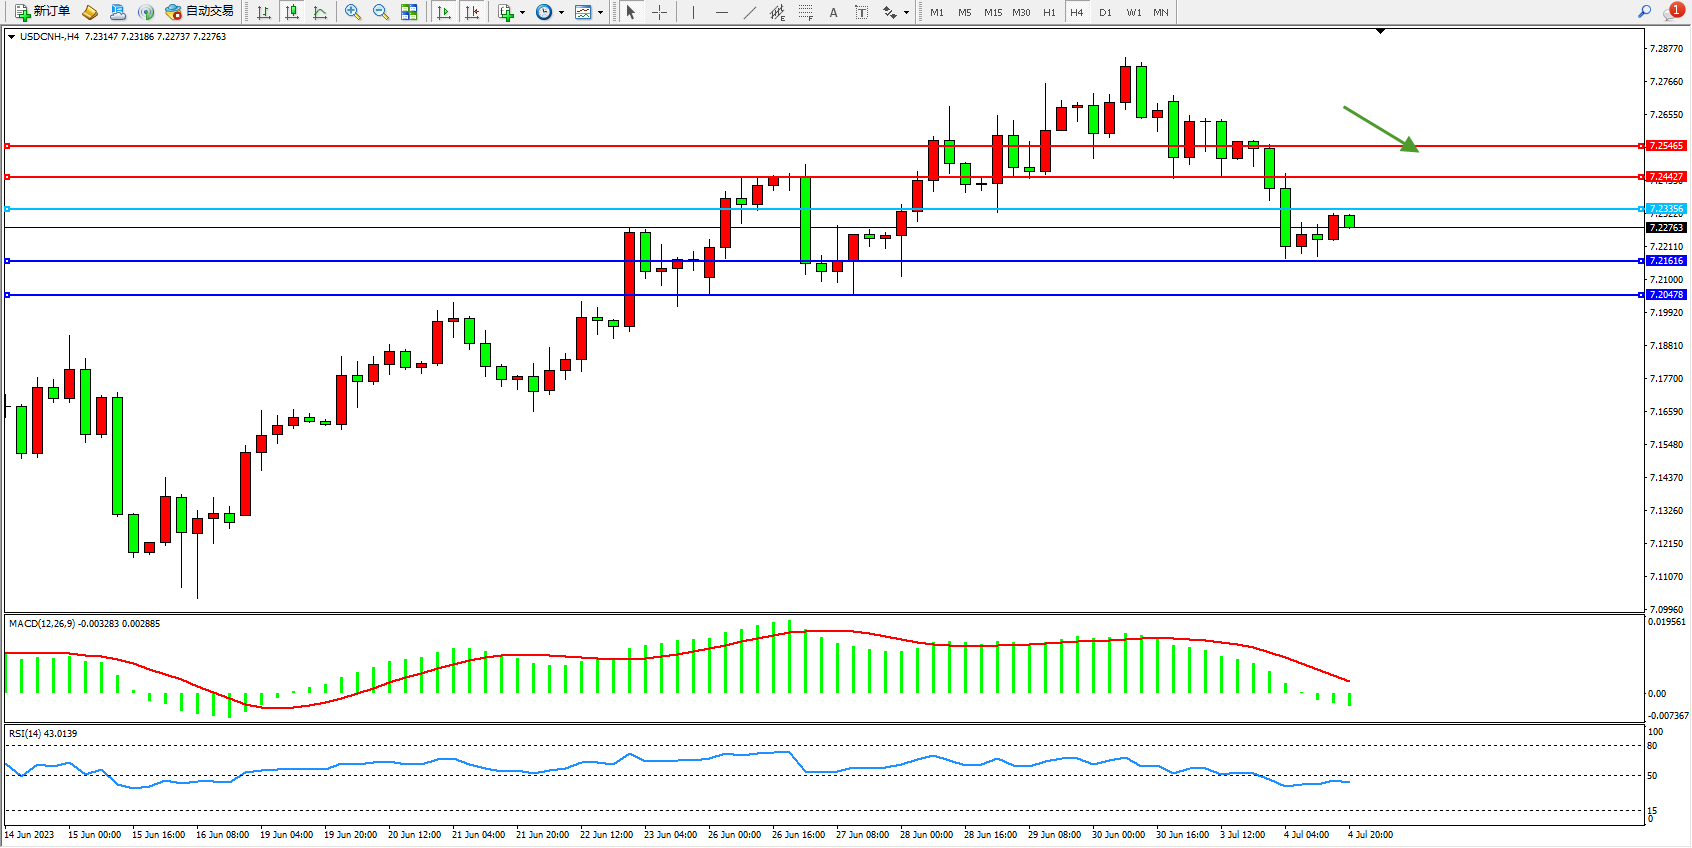Select the Fibonacci retracement tool
The width and height of the screenshot is (1692, 848).
pos(805,12)
